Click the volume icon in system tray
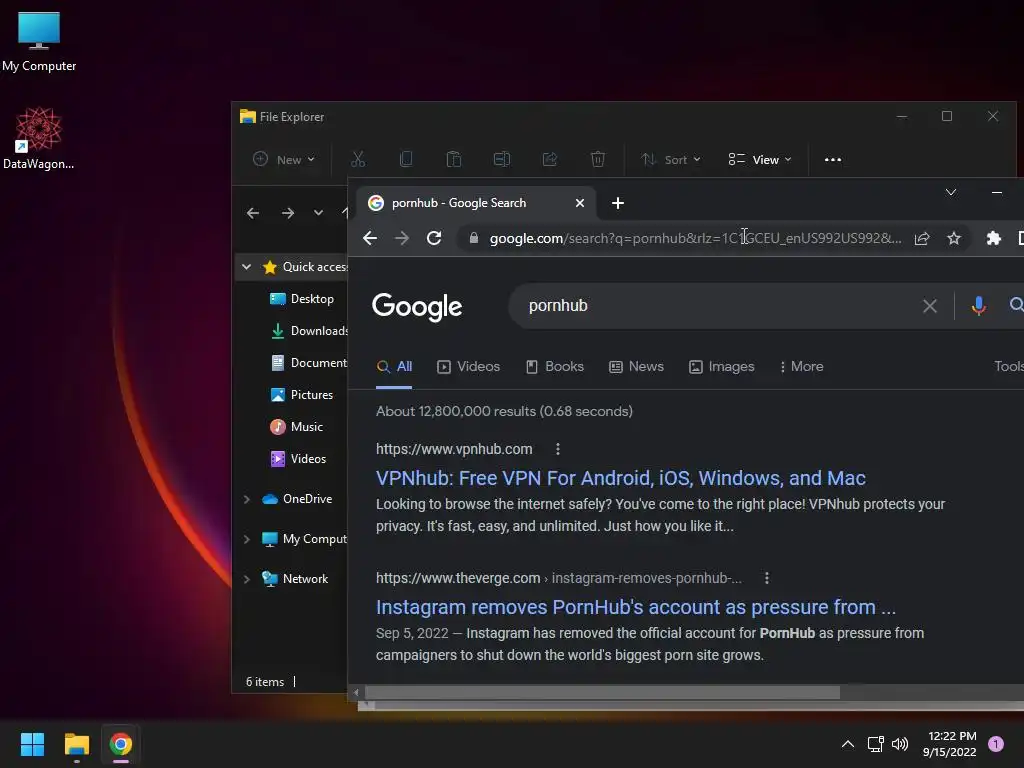The image size is (1024, 768). coord(900,744)
